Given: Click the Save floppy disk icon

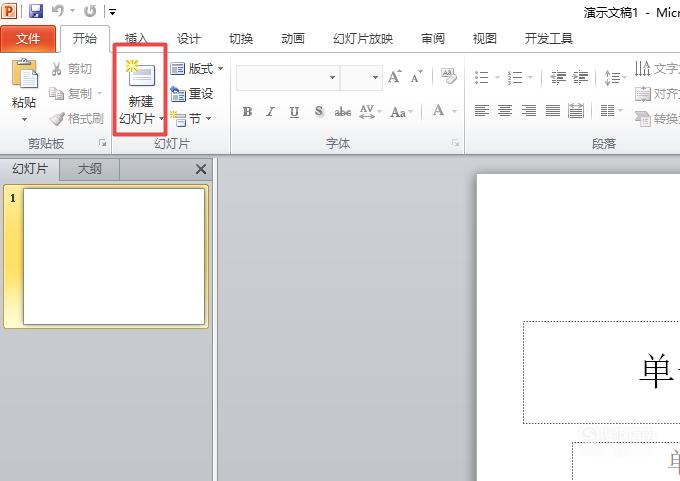Looking at the screenshot, I should pyautogui.click(x=36, y=11).
